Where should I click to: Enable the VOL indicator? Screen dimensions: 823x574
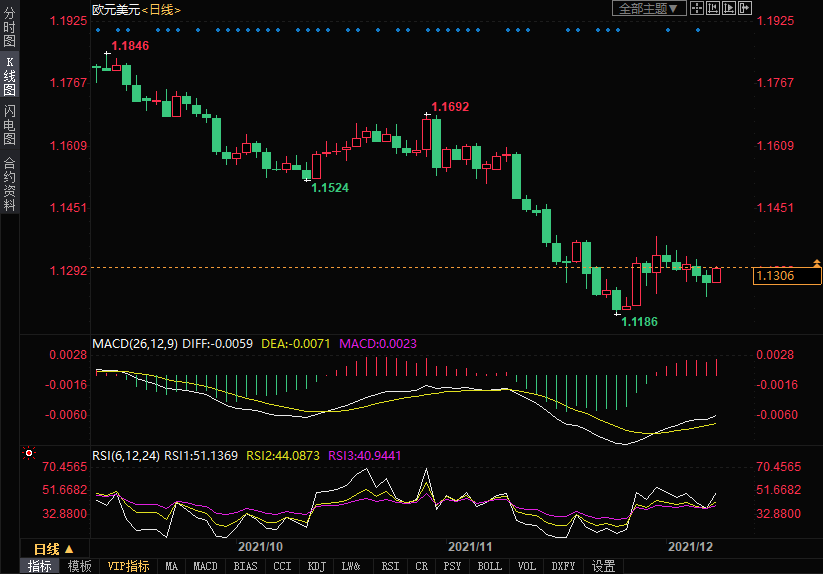(x=527, y=566)
